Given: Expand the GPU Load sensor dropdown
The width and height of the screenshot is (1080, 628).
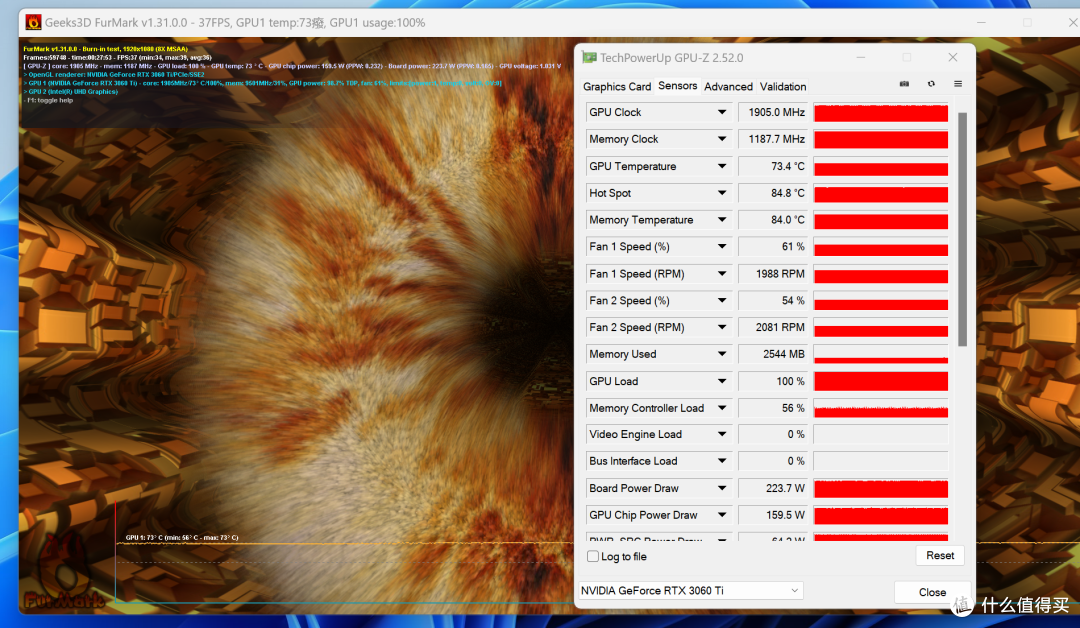Looking at the screenshot, I should click(722, 381).
